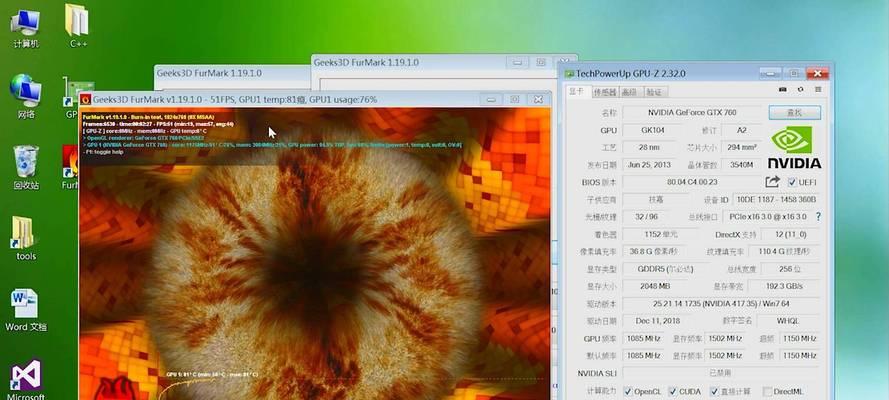The height and width of the screenshot is (400, 889).
Task: Click the 294 mm² die size value
Action: tap(742, 147)
